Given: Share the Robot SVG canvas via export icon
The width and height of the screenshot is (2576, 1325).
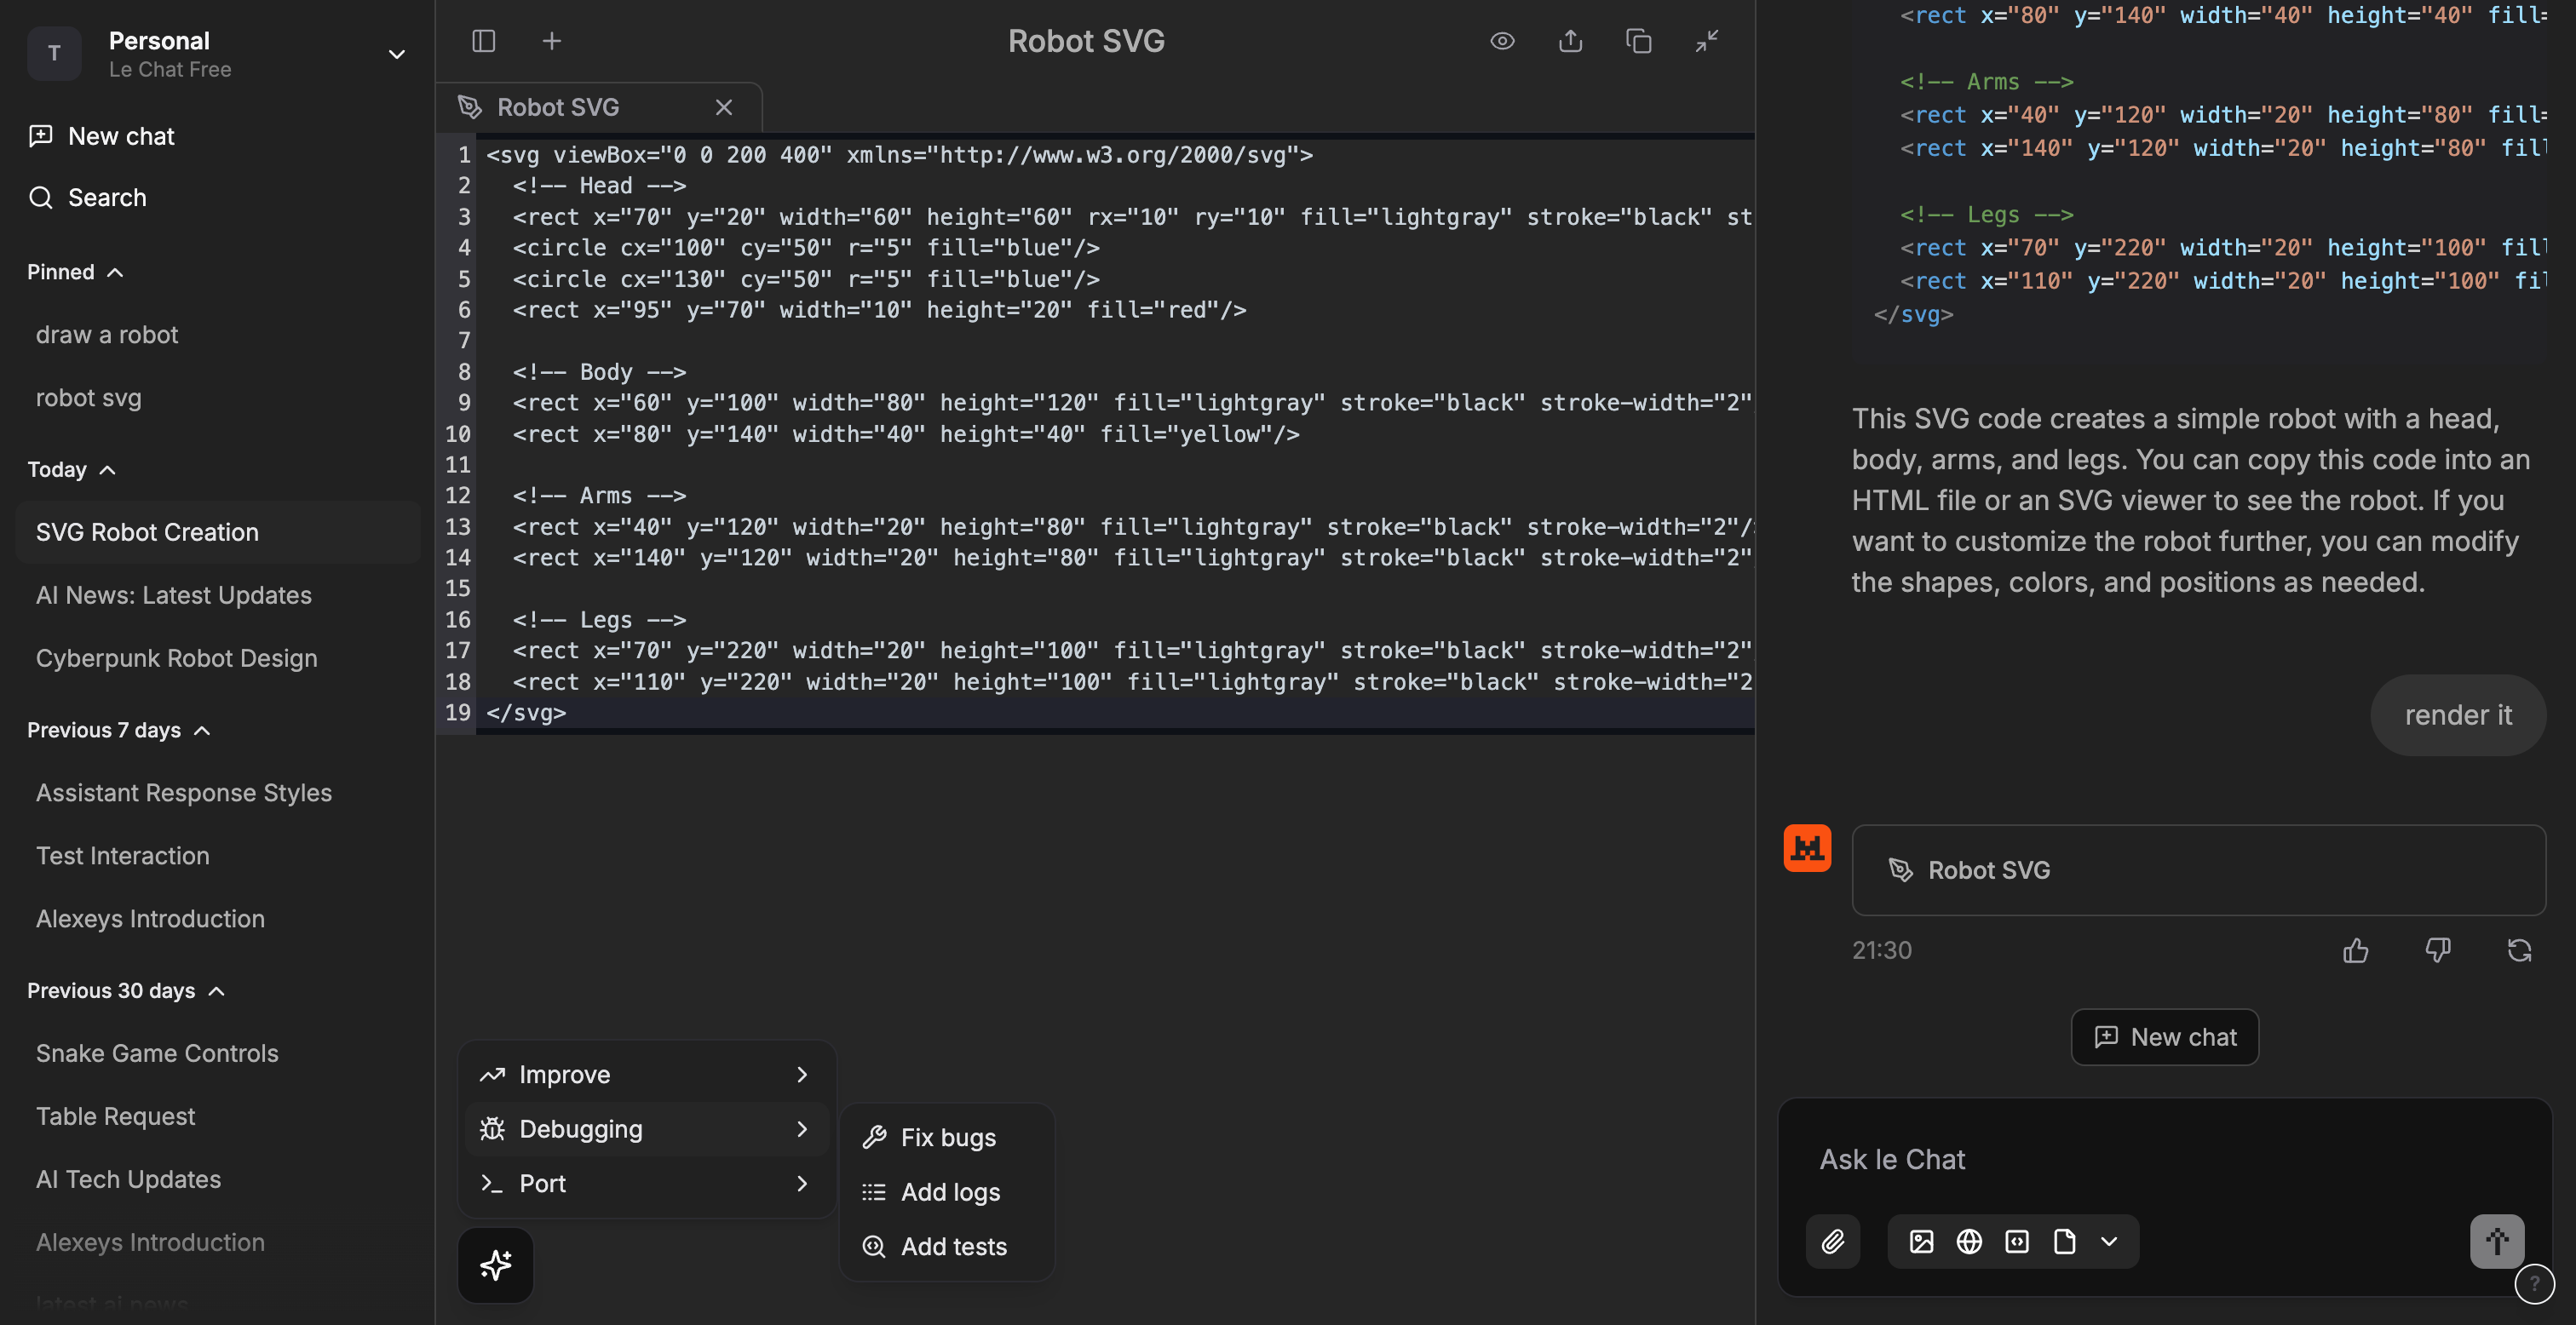Looking at the screenshot, I should pos(1569,41).
